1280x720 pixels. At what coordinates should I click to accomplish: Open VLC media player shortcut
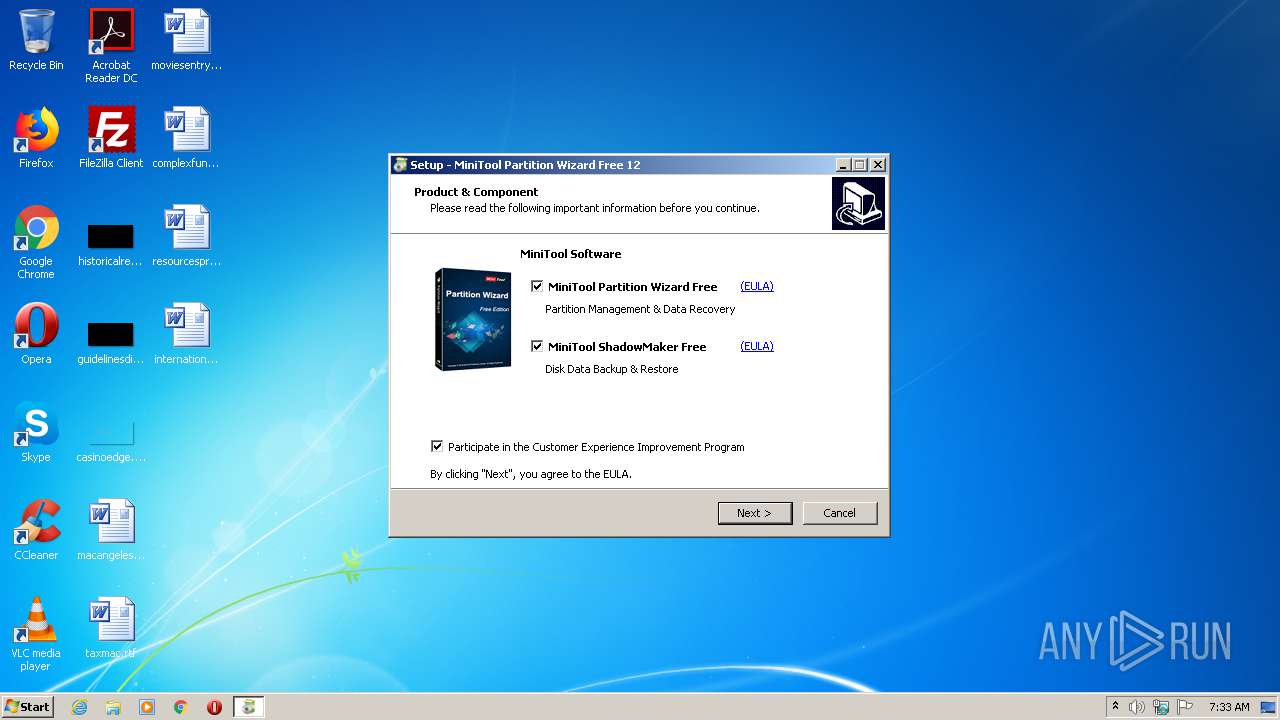click(x=36, y=634)
